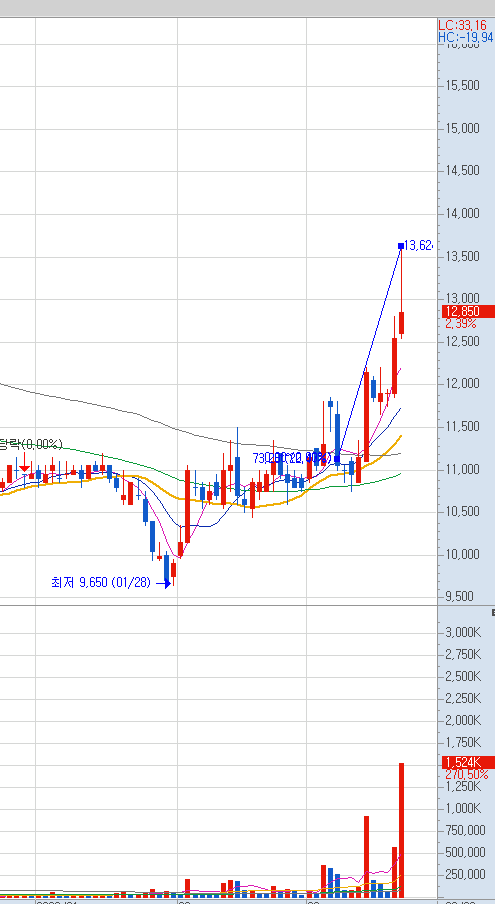Select the 2,750K volume axis label
495x904 pixels.
click(x=463, y=654)
